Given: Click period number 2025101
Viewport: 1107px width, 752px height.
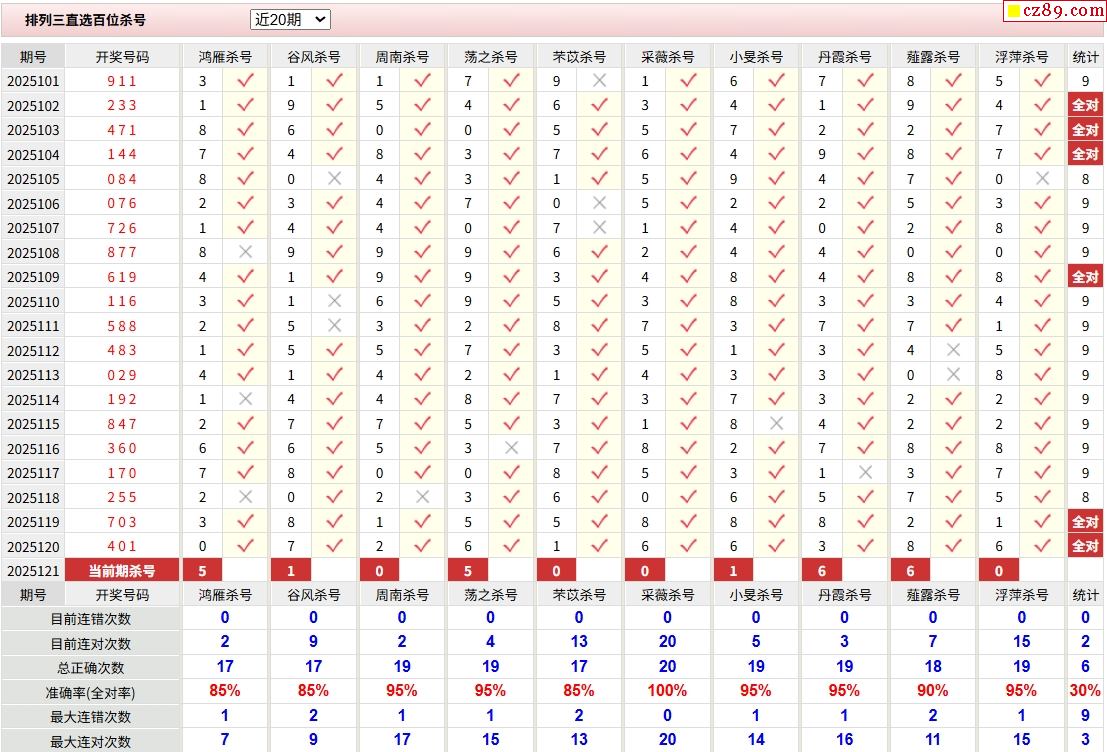Looking at the screenshot, I should (x=33, y=81).
